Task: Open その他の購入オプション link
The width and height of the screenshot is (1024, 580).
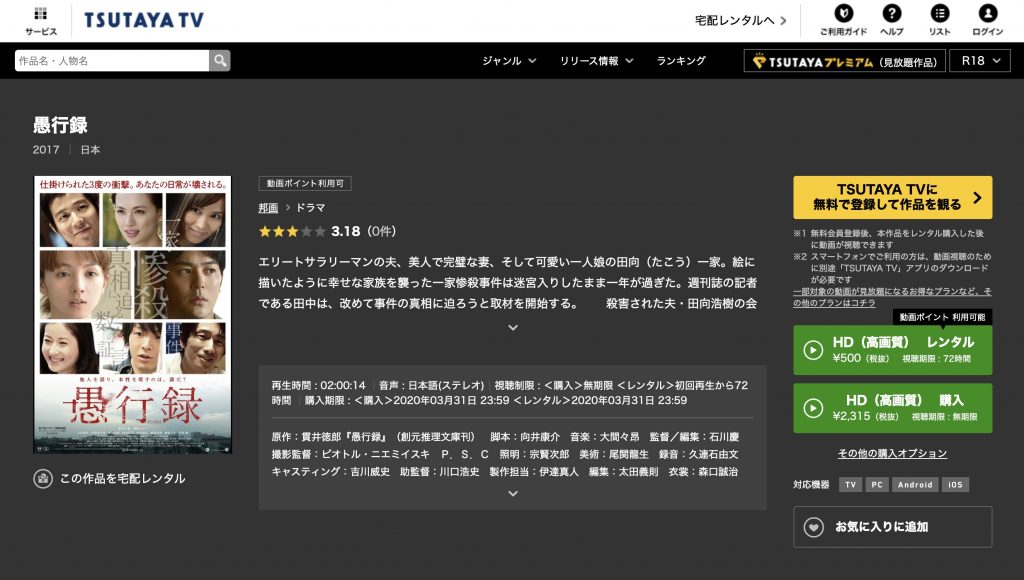Action: 892,453
